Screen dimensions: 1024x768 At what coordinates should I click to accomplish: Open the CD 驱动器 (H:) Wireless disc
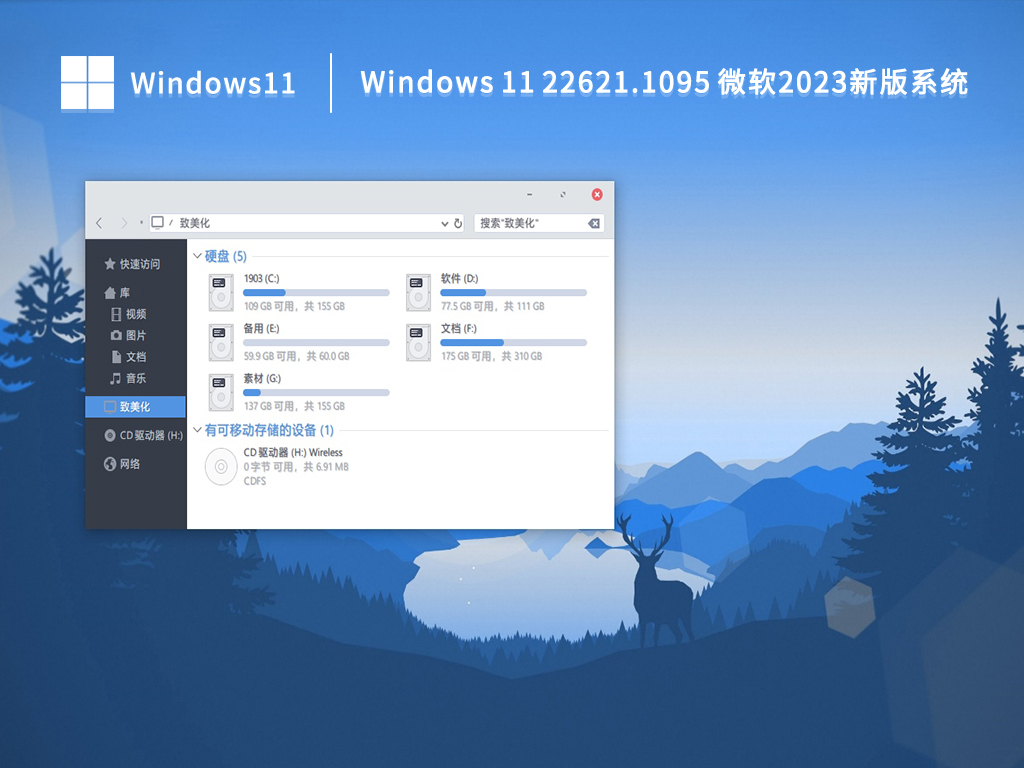pos(292,452)
